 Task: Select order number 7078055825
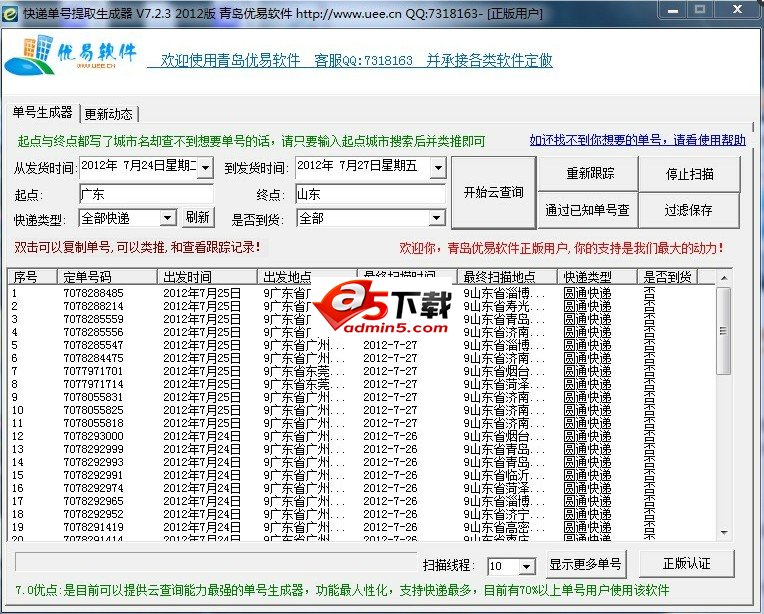94,410
